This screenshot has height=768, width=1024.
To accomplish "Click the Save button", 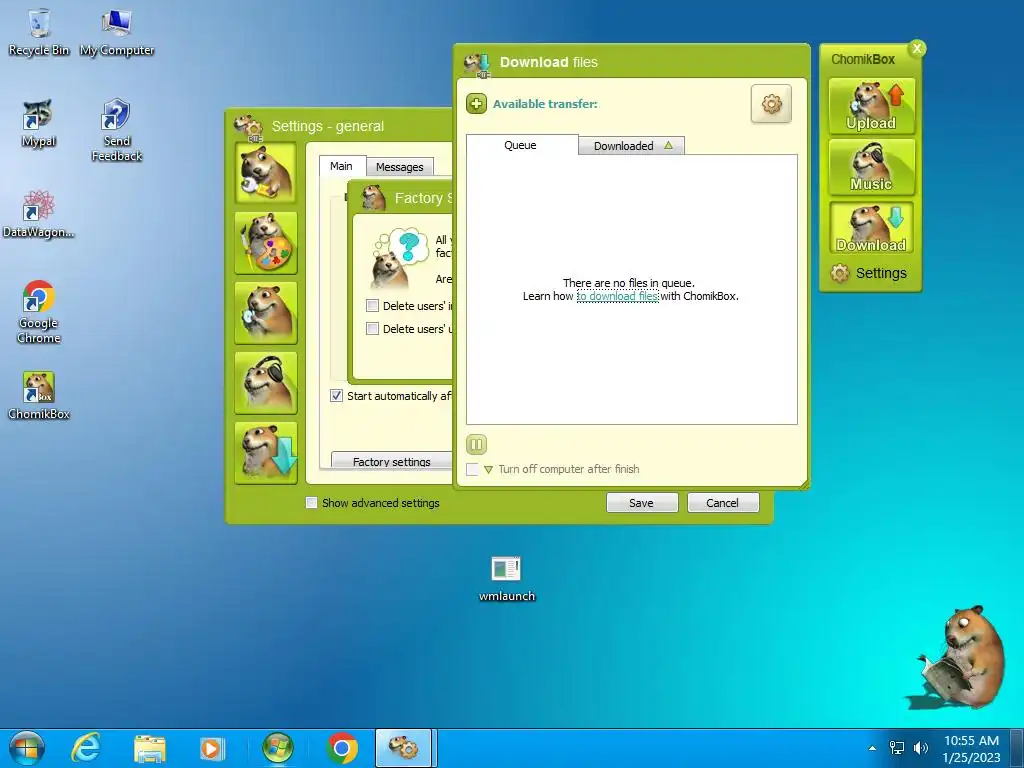I will (642, 503).
